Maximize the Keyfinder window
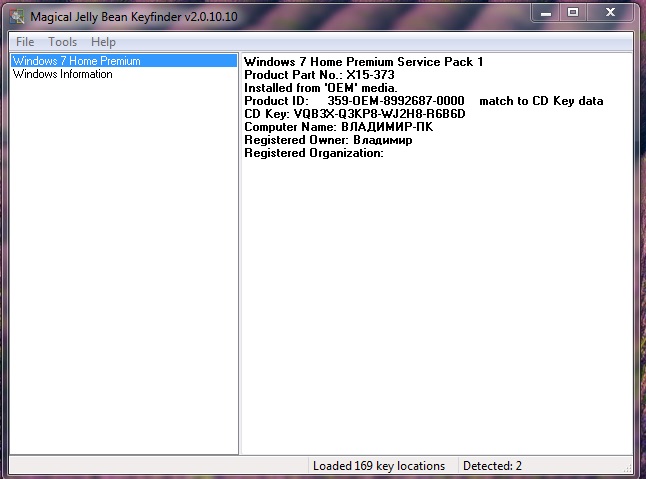646x479 pixels. click(x=573, y=12)
